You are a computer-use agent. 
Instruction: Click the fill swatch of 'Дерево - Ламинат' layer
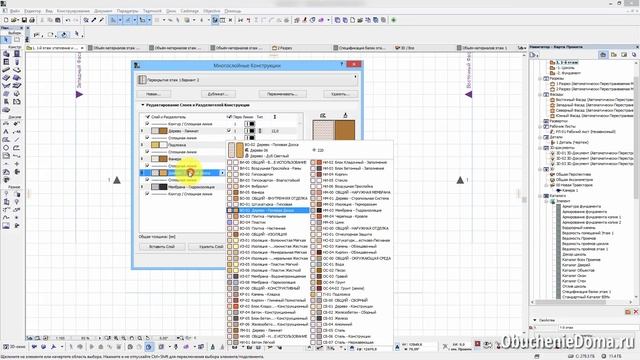click(x=159, y=131)
